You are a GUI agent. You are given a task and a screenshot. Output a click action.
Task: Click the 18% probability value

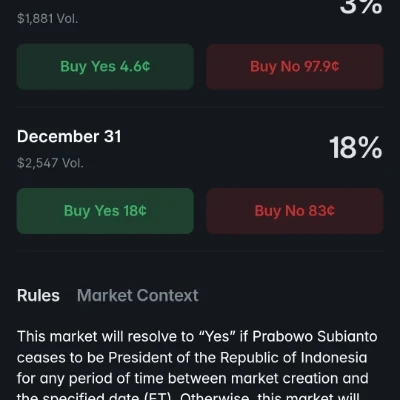tap(356, 148)
